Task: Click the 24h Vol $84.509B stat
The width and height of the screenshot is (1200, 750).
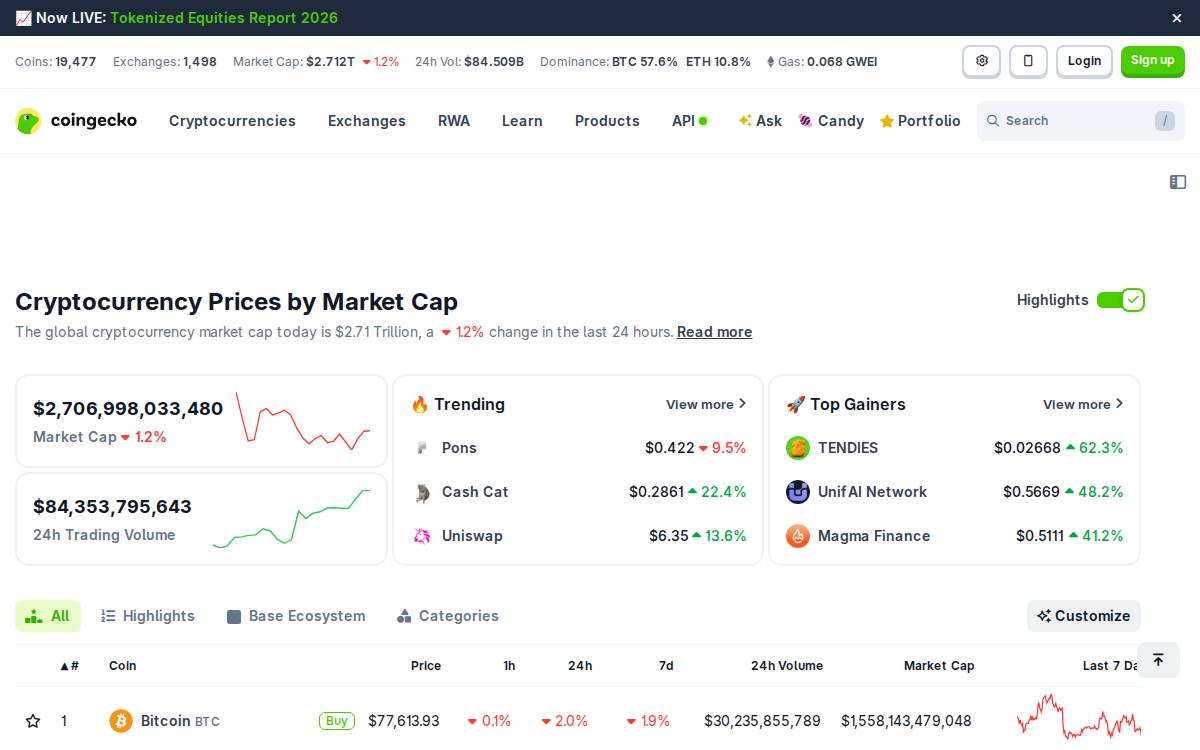Action: tap(469, 62)
